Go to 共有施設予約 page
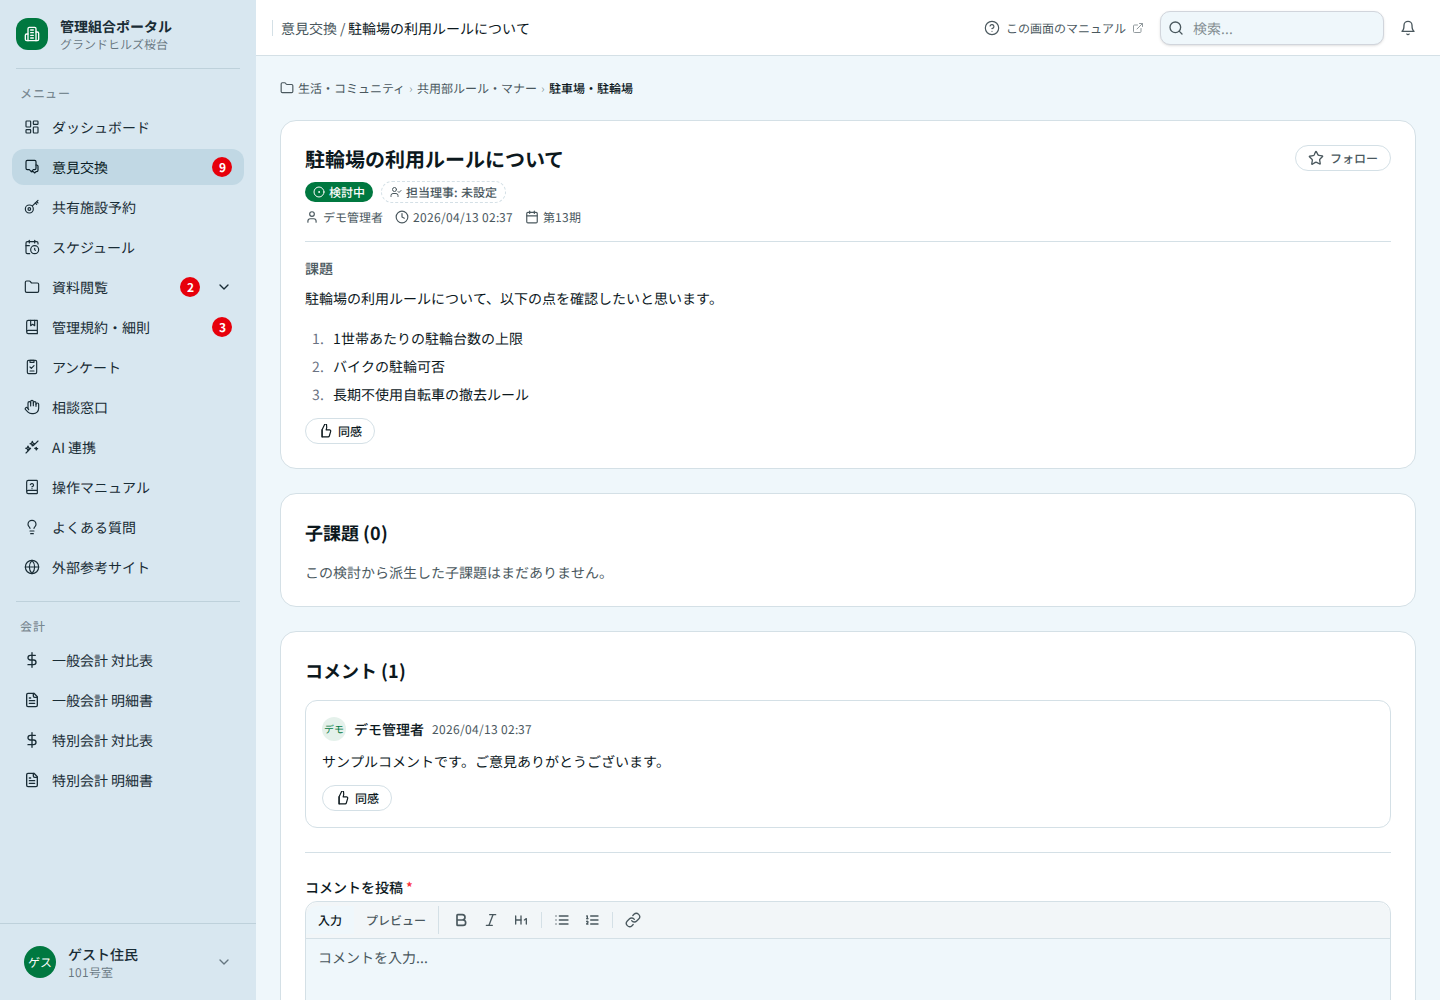The height and width of the screenshot is (1000, 1440). coord(128,207)
